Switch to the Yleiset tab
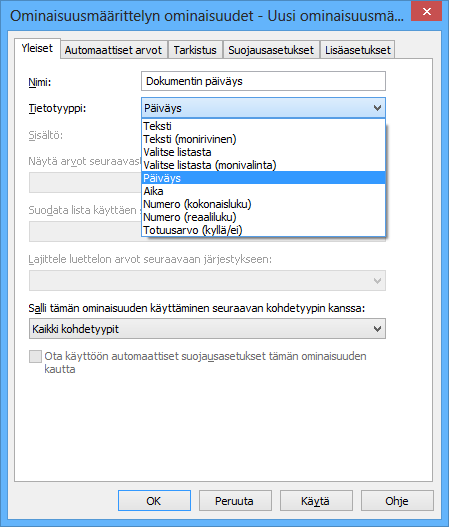Image resolution: width=449 pixels, height=527 pixels. (37, 48)
